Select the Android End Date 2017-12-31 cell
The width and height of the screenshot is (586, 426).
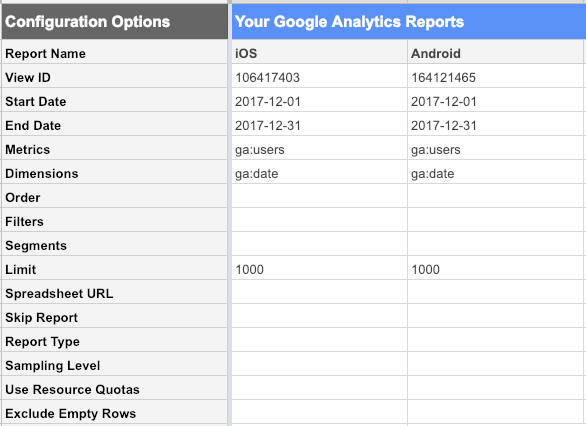[x=495, y=125]
